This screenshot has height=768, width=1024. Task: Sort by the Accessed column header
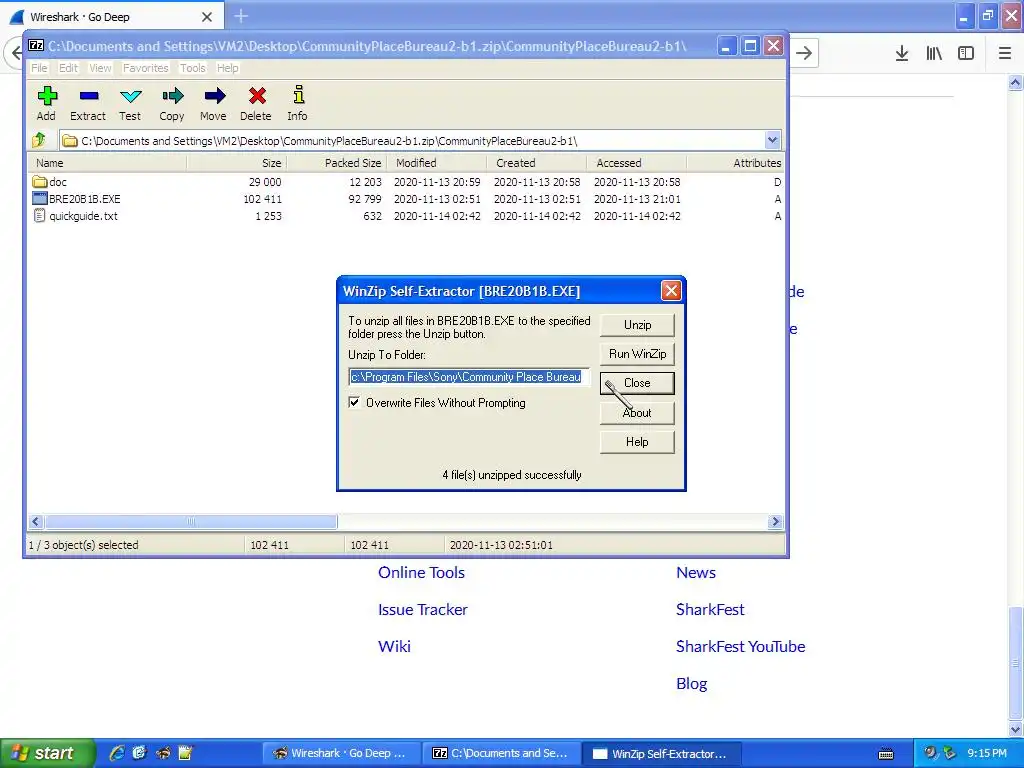(x=637, y=163)
